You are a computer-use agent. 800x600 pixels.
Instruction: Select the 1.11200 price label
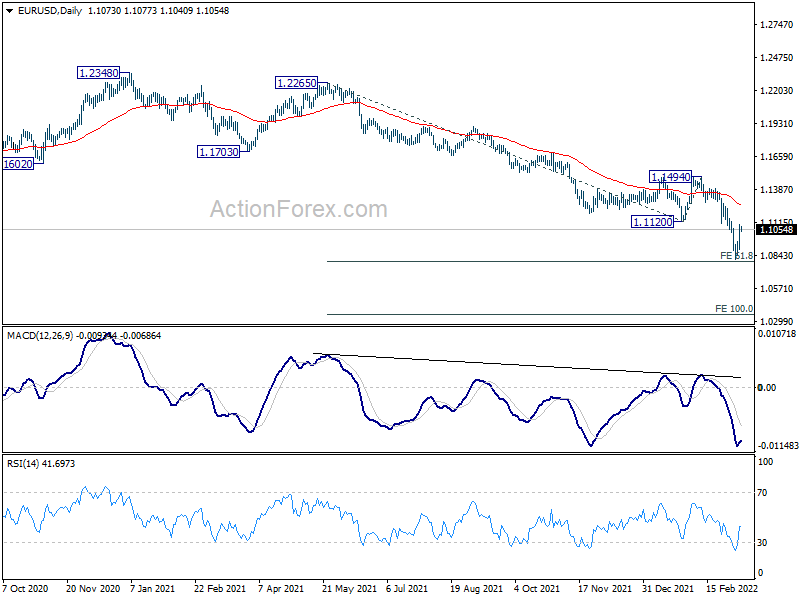tap(653, 222)
